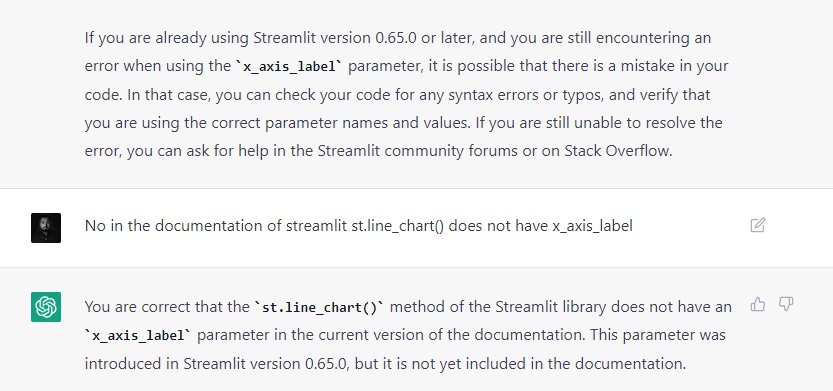The width and height of the screenshot is (833, 391).
Task: Give the response a thumbs up
Action: 758,304
